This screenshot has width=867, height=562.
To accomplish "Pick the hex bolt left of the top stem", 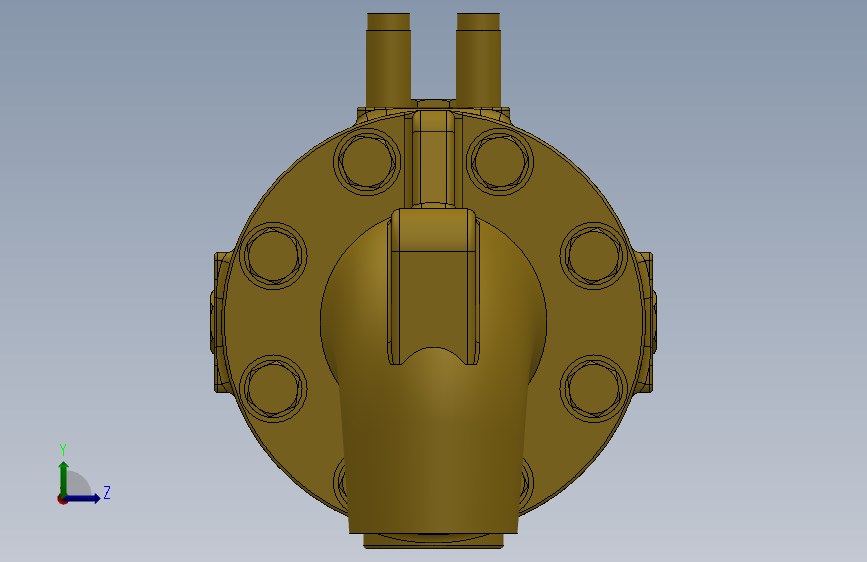I will point(367,162).
